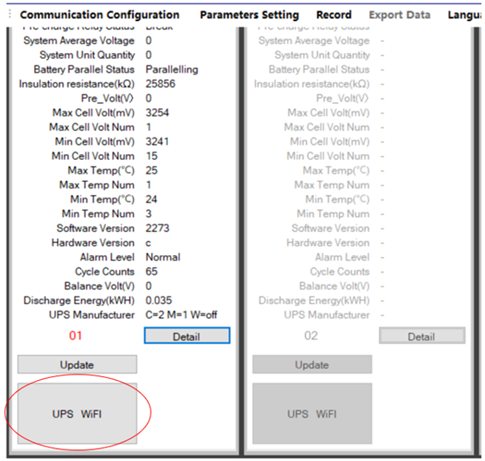Click the Update button under unit 01
The width and height of the screenshot is (485, 461).
(77, 364)
